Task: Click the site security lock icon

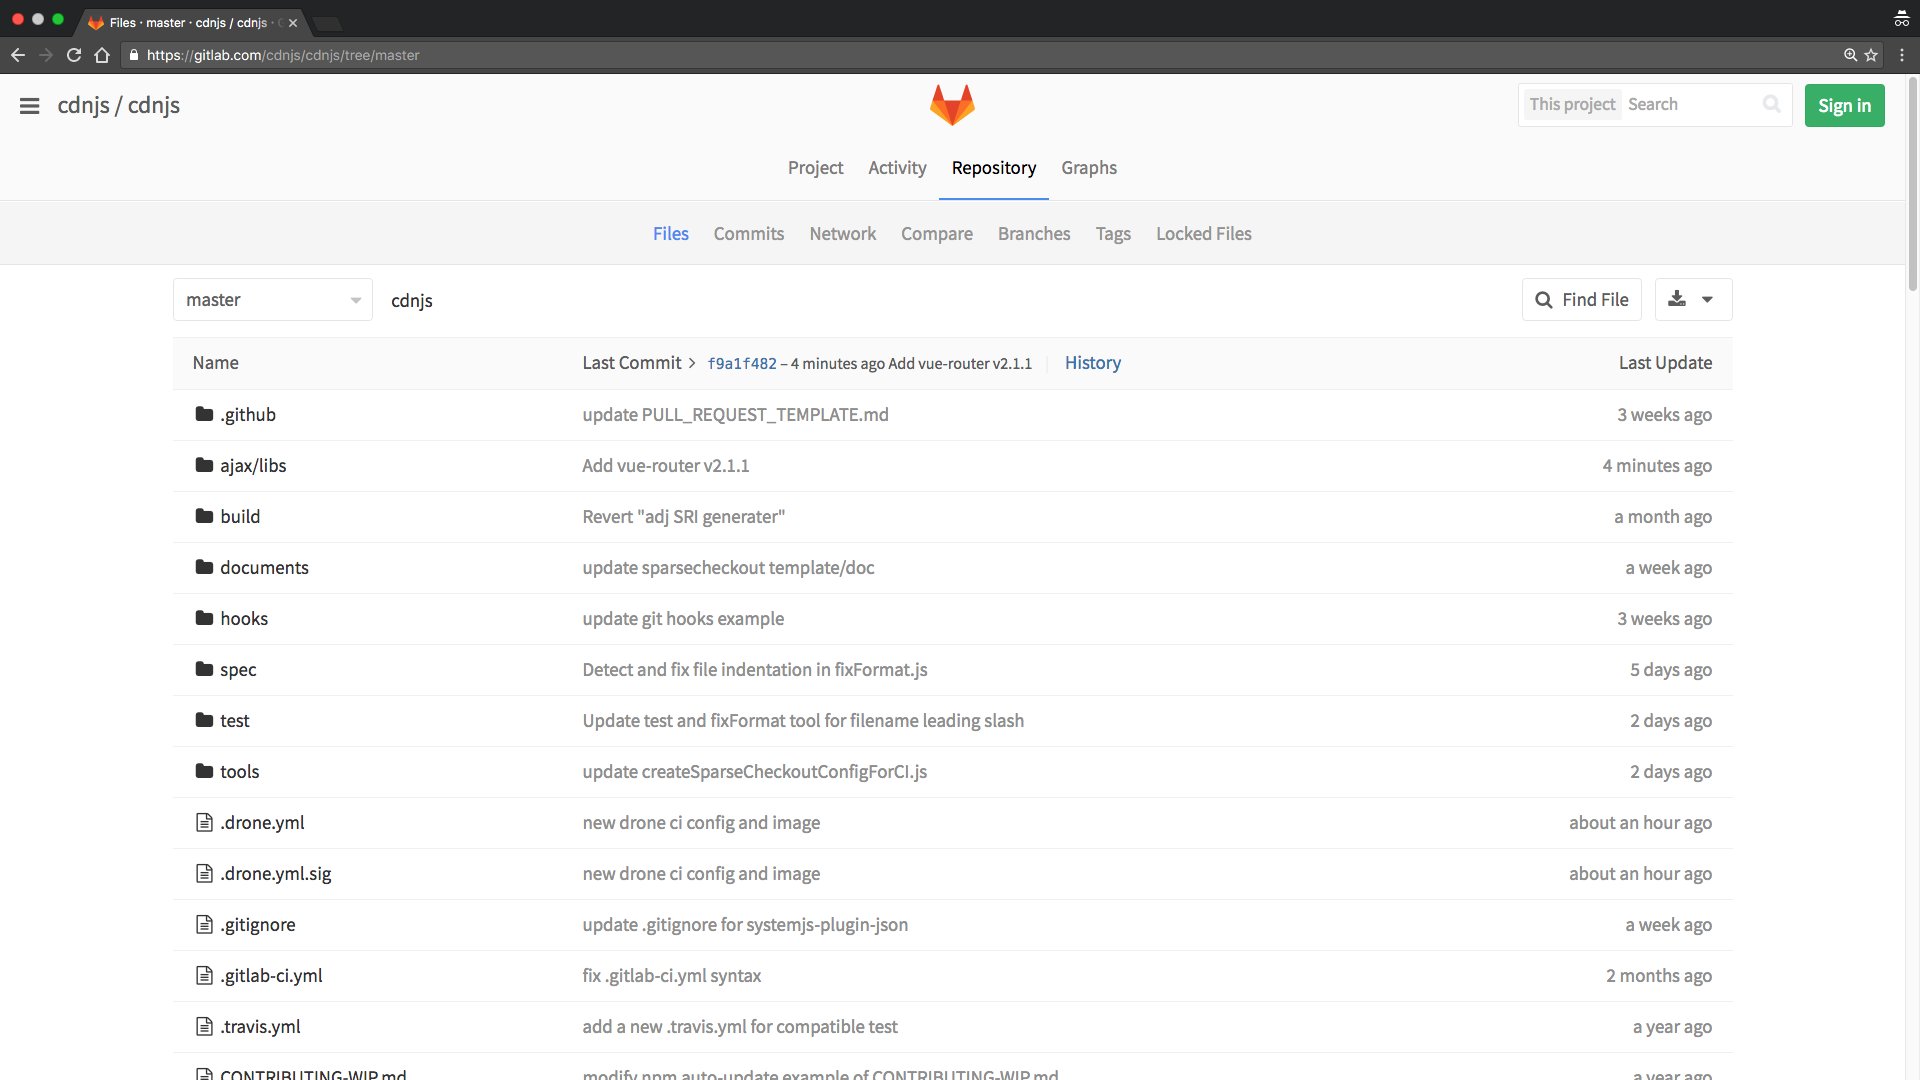Action: coord(133,55)
